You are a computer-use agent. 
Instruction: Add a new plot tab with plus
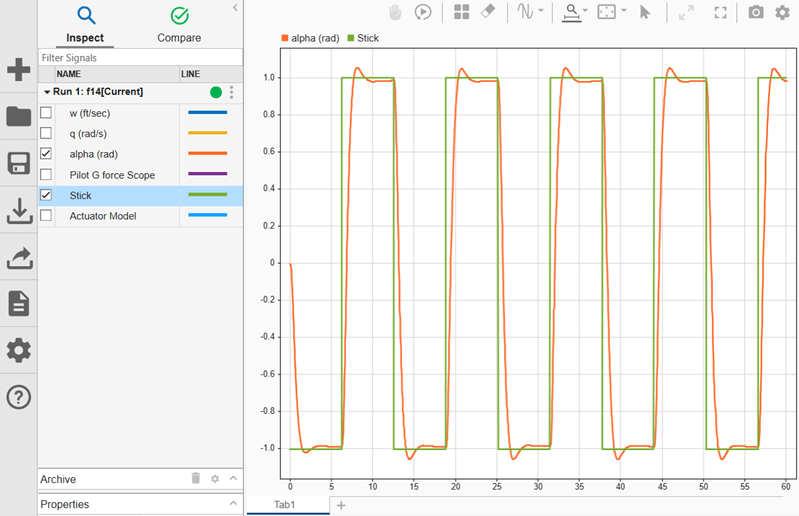click(341, 505)
